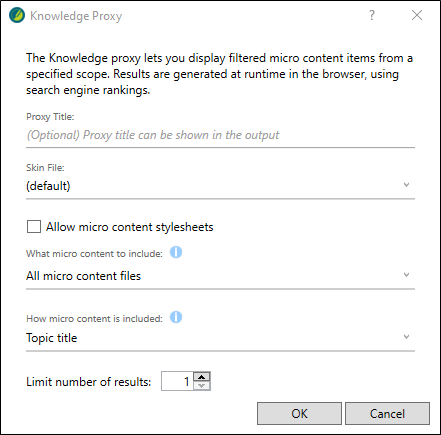Click the Cancel button
441x435 pixels.
coord(387,413)
